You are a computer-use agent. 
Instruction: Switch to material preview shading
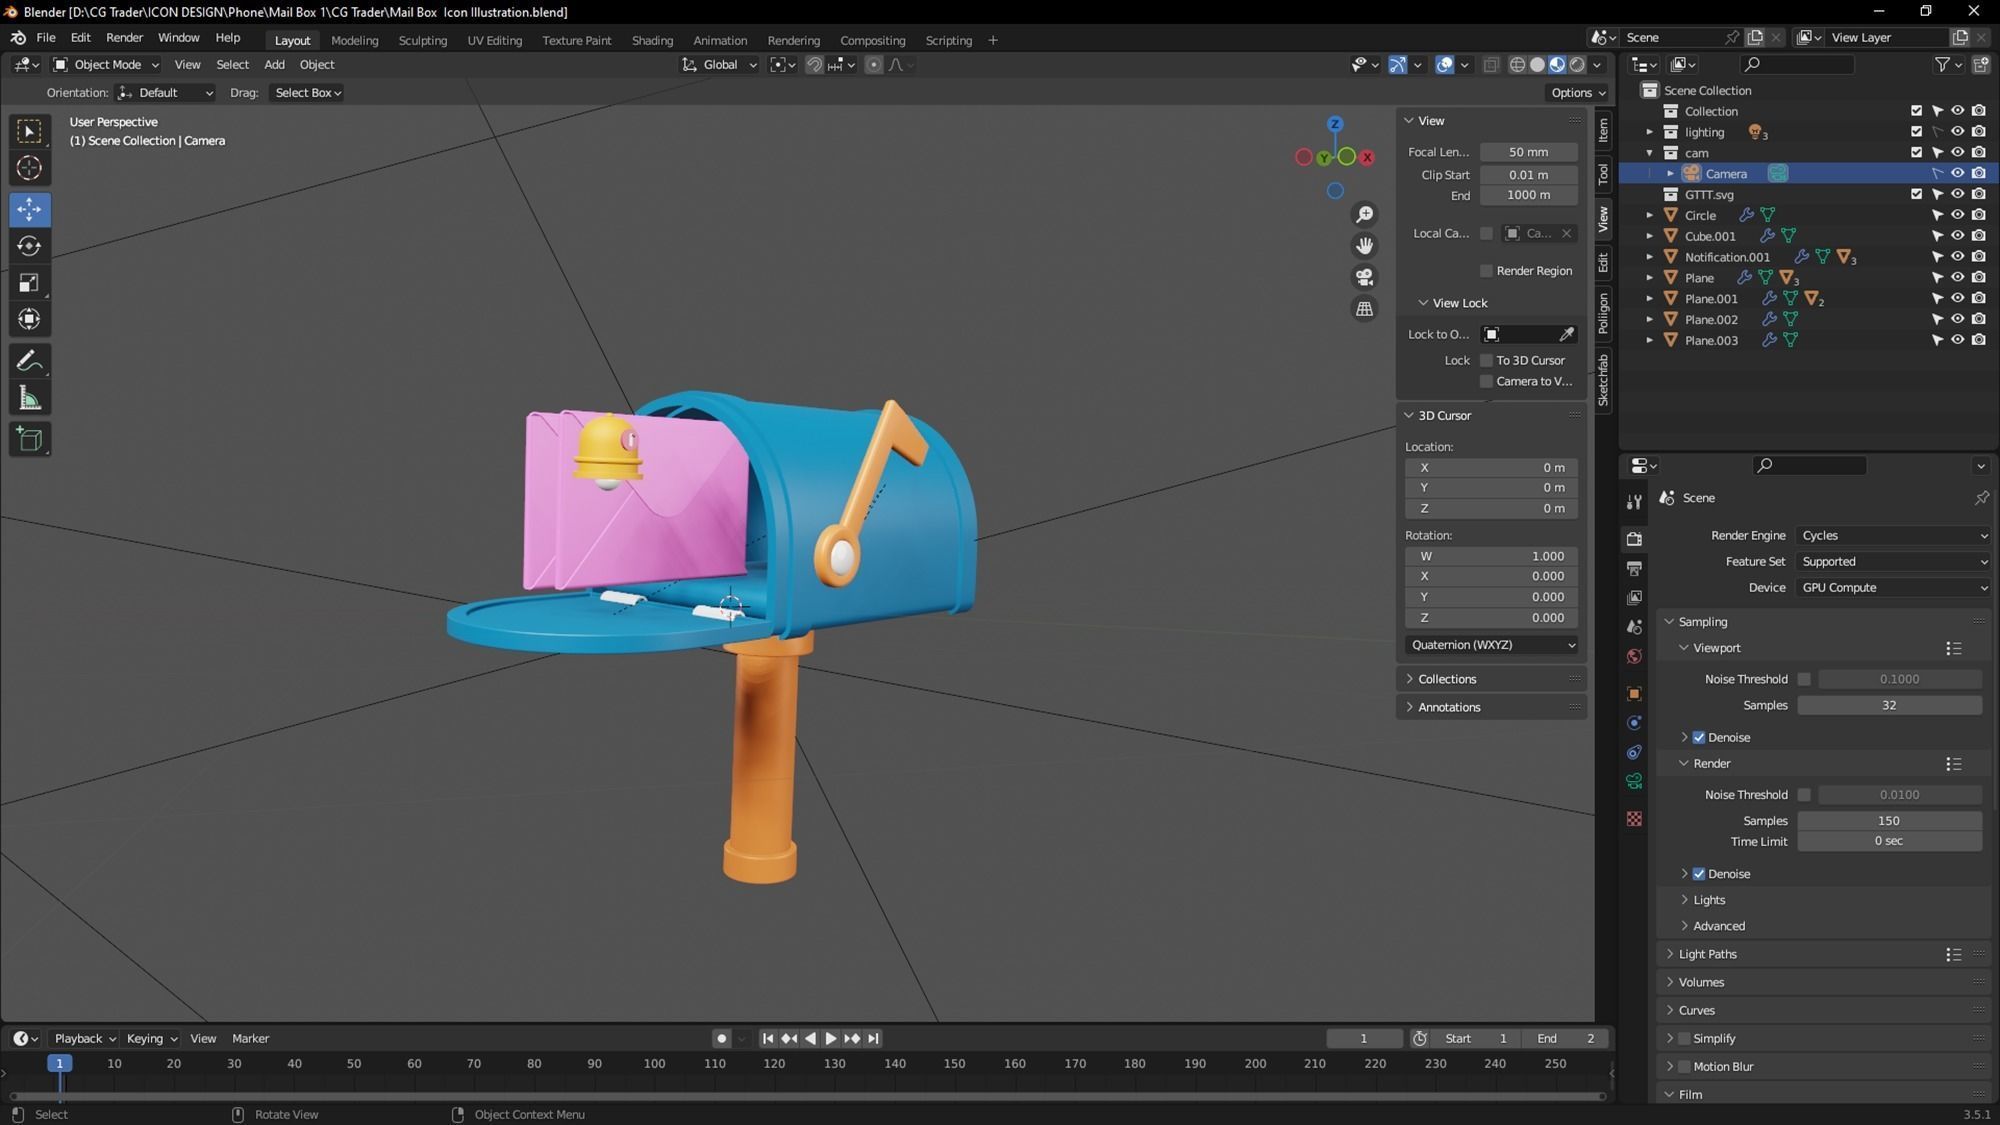point(1557,65)
